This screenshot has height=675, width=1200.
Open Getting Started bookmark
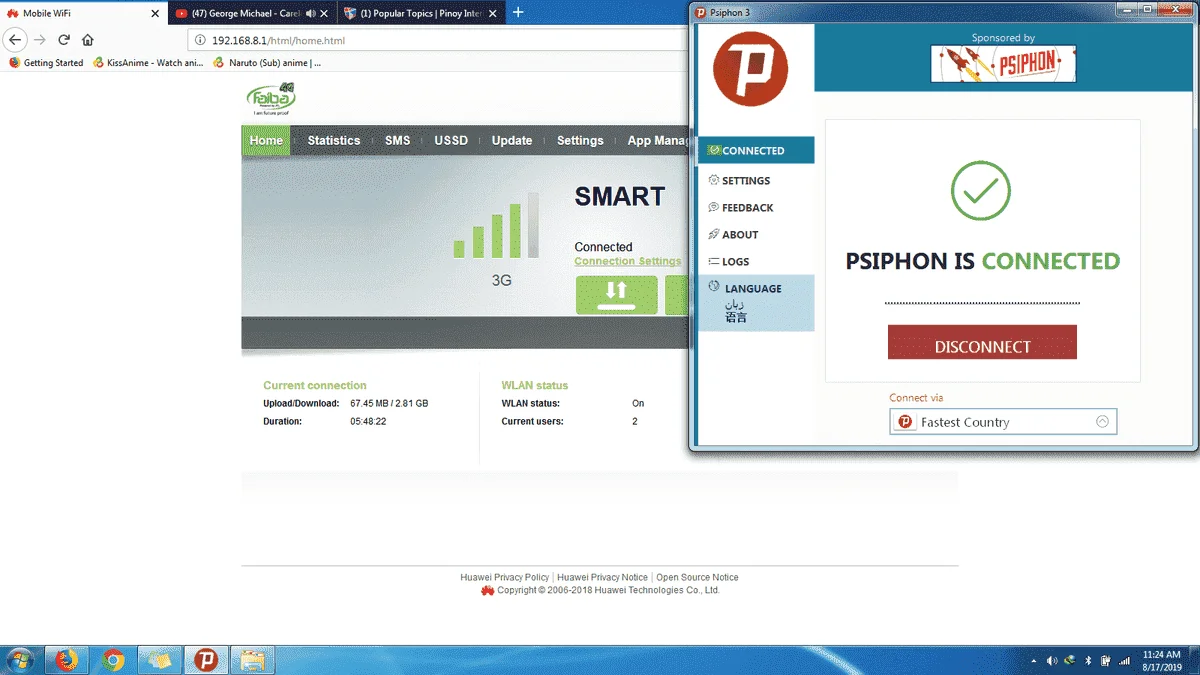click(x=45, y=63)
